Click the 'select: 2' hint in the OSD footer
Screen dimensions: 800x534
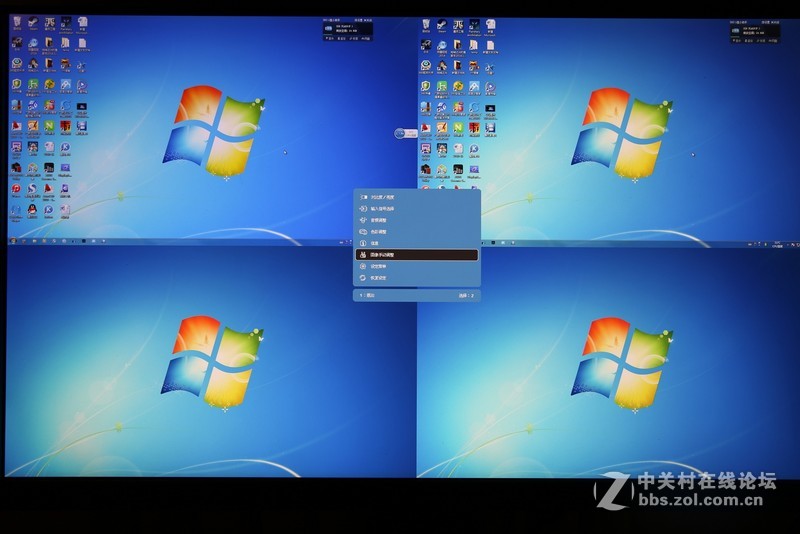tap(466, 295)
